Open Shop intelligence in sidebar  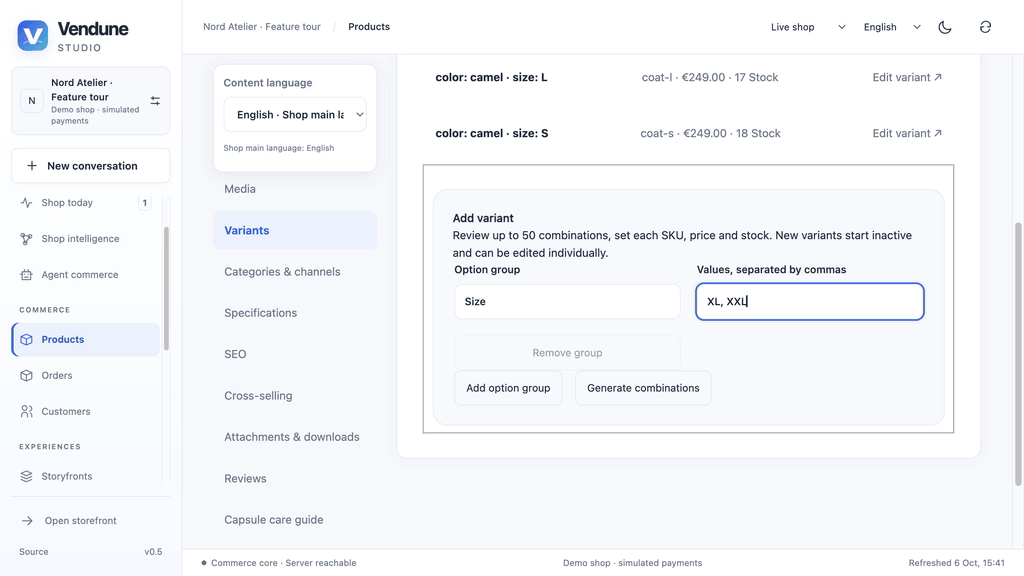[86, 239]
